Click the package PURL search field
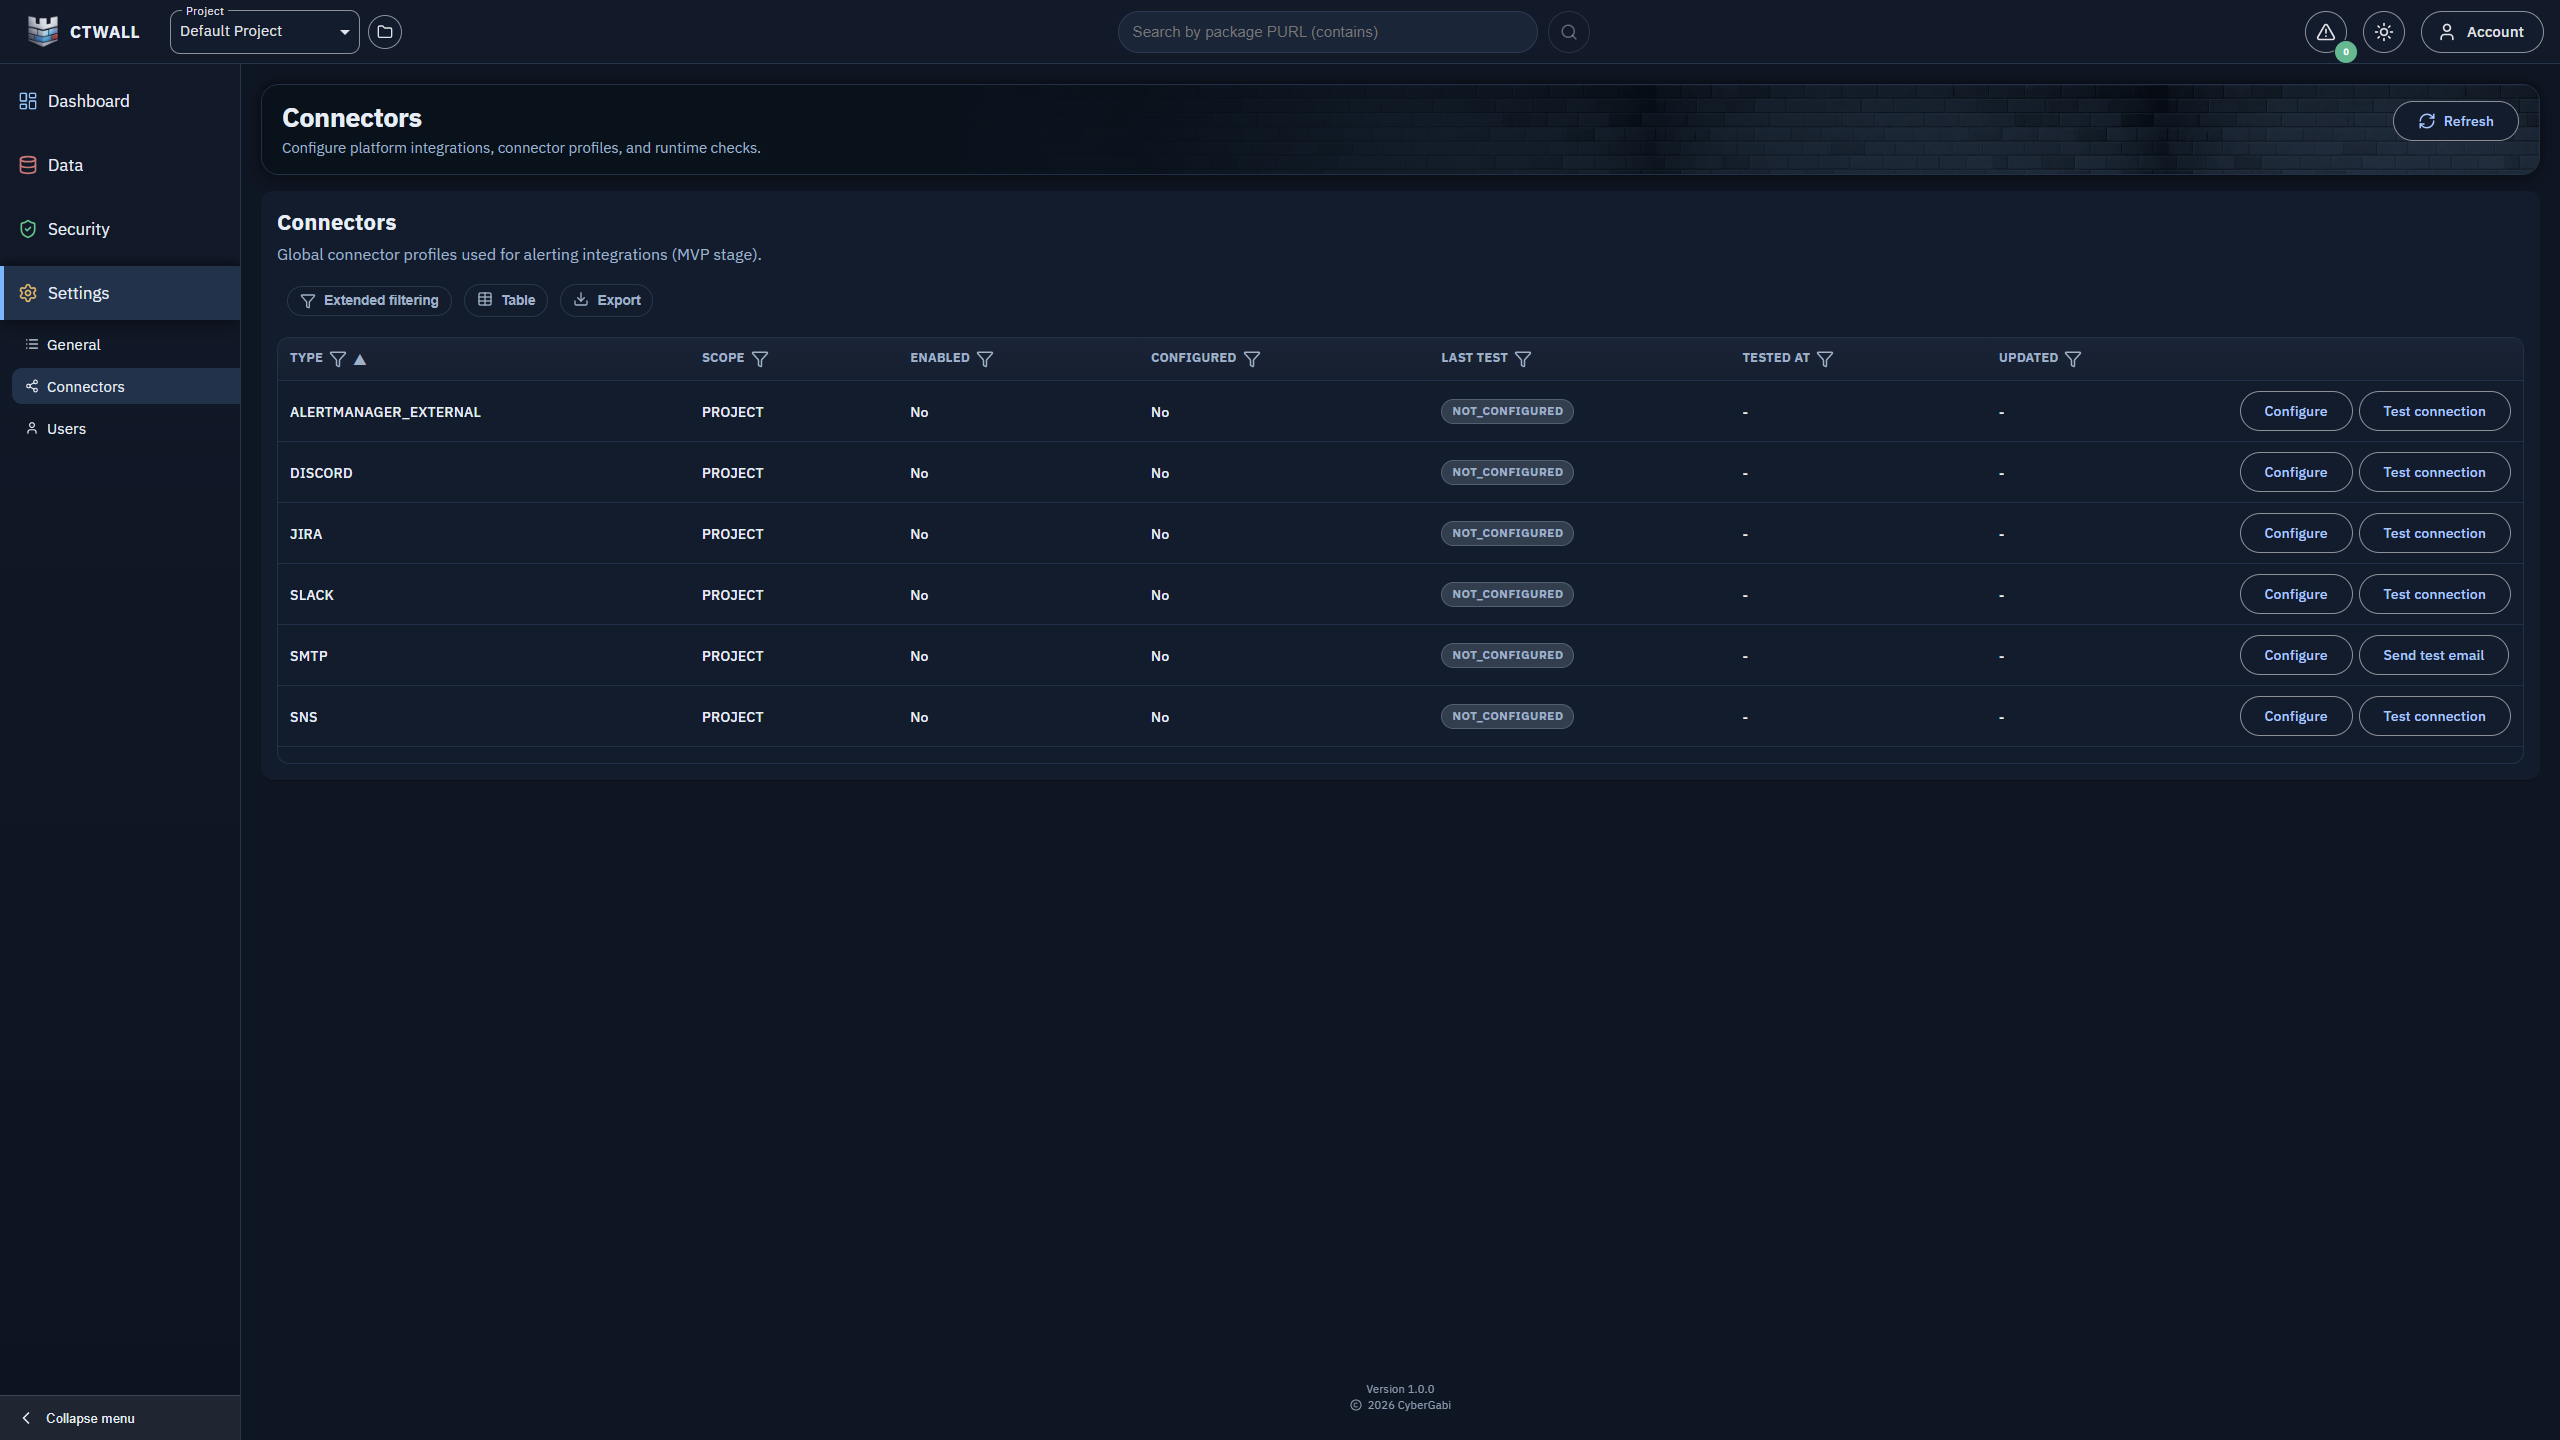The height and width of the screenshot is (1440, 2560). coord(1326,32)
